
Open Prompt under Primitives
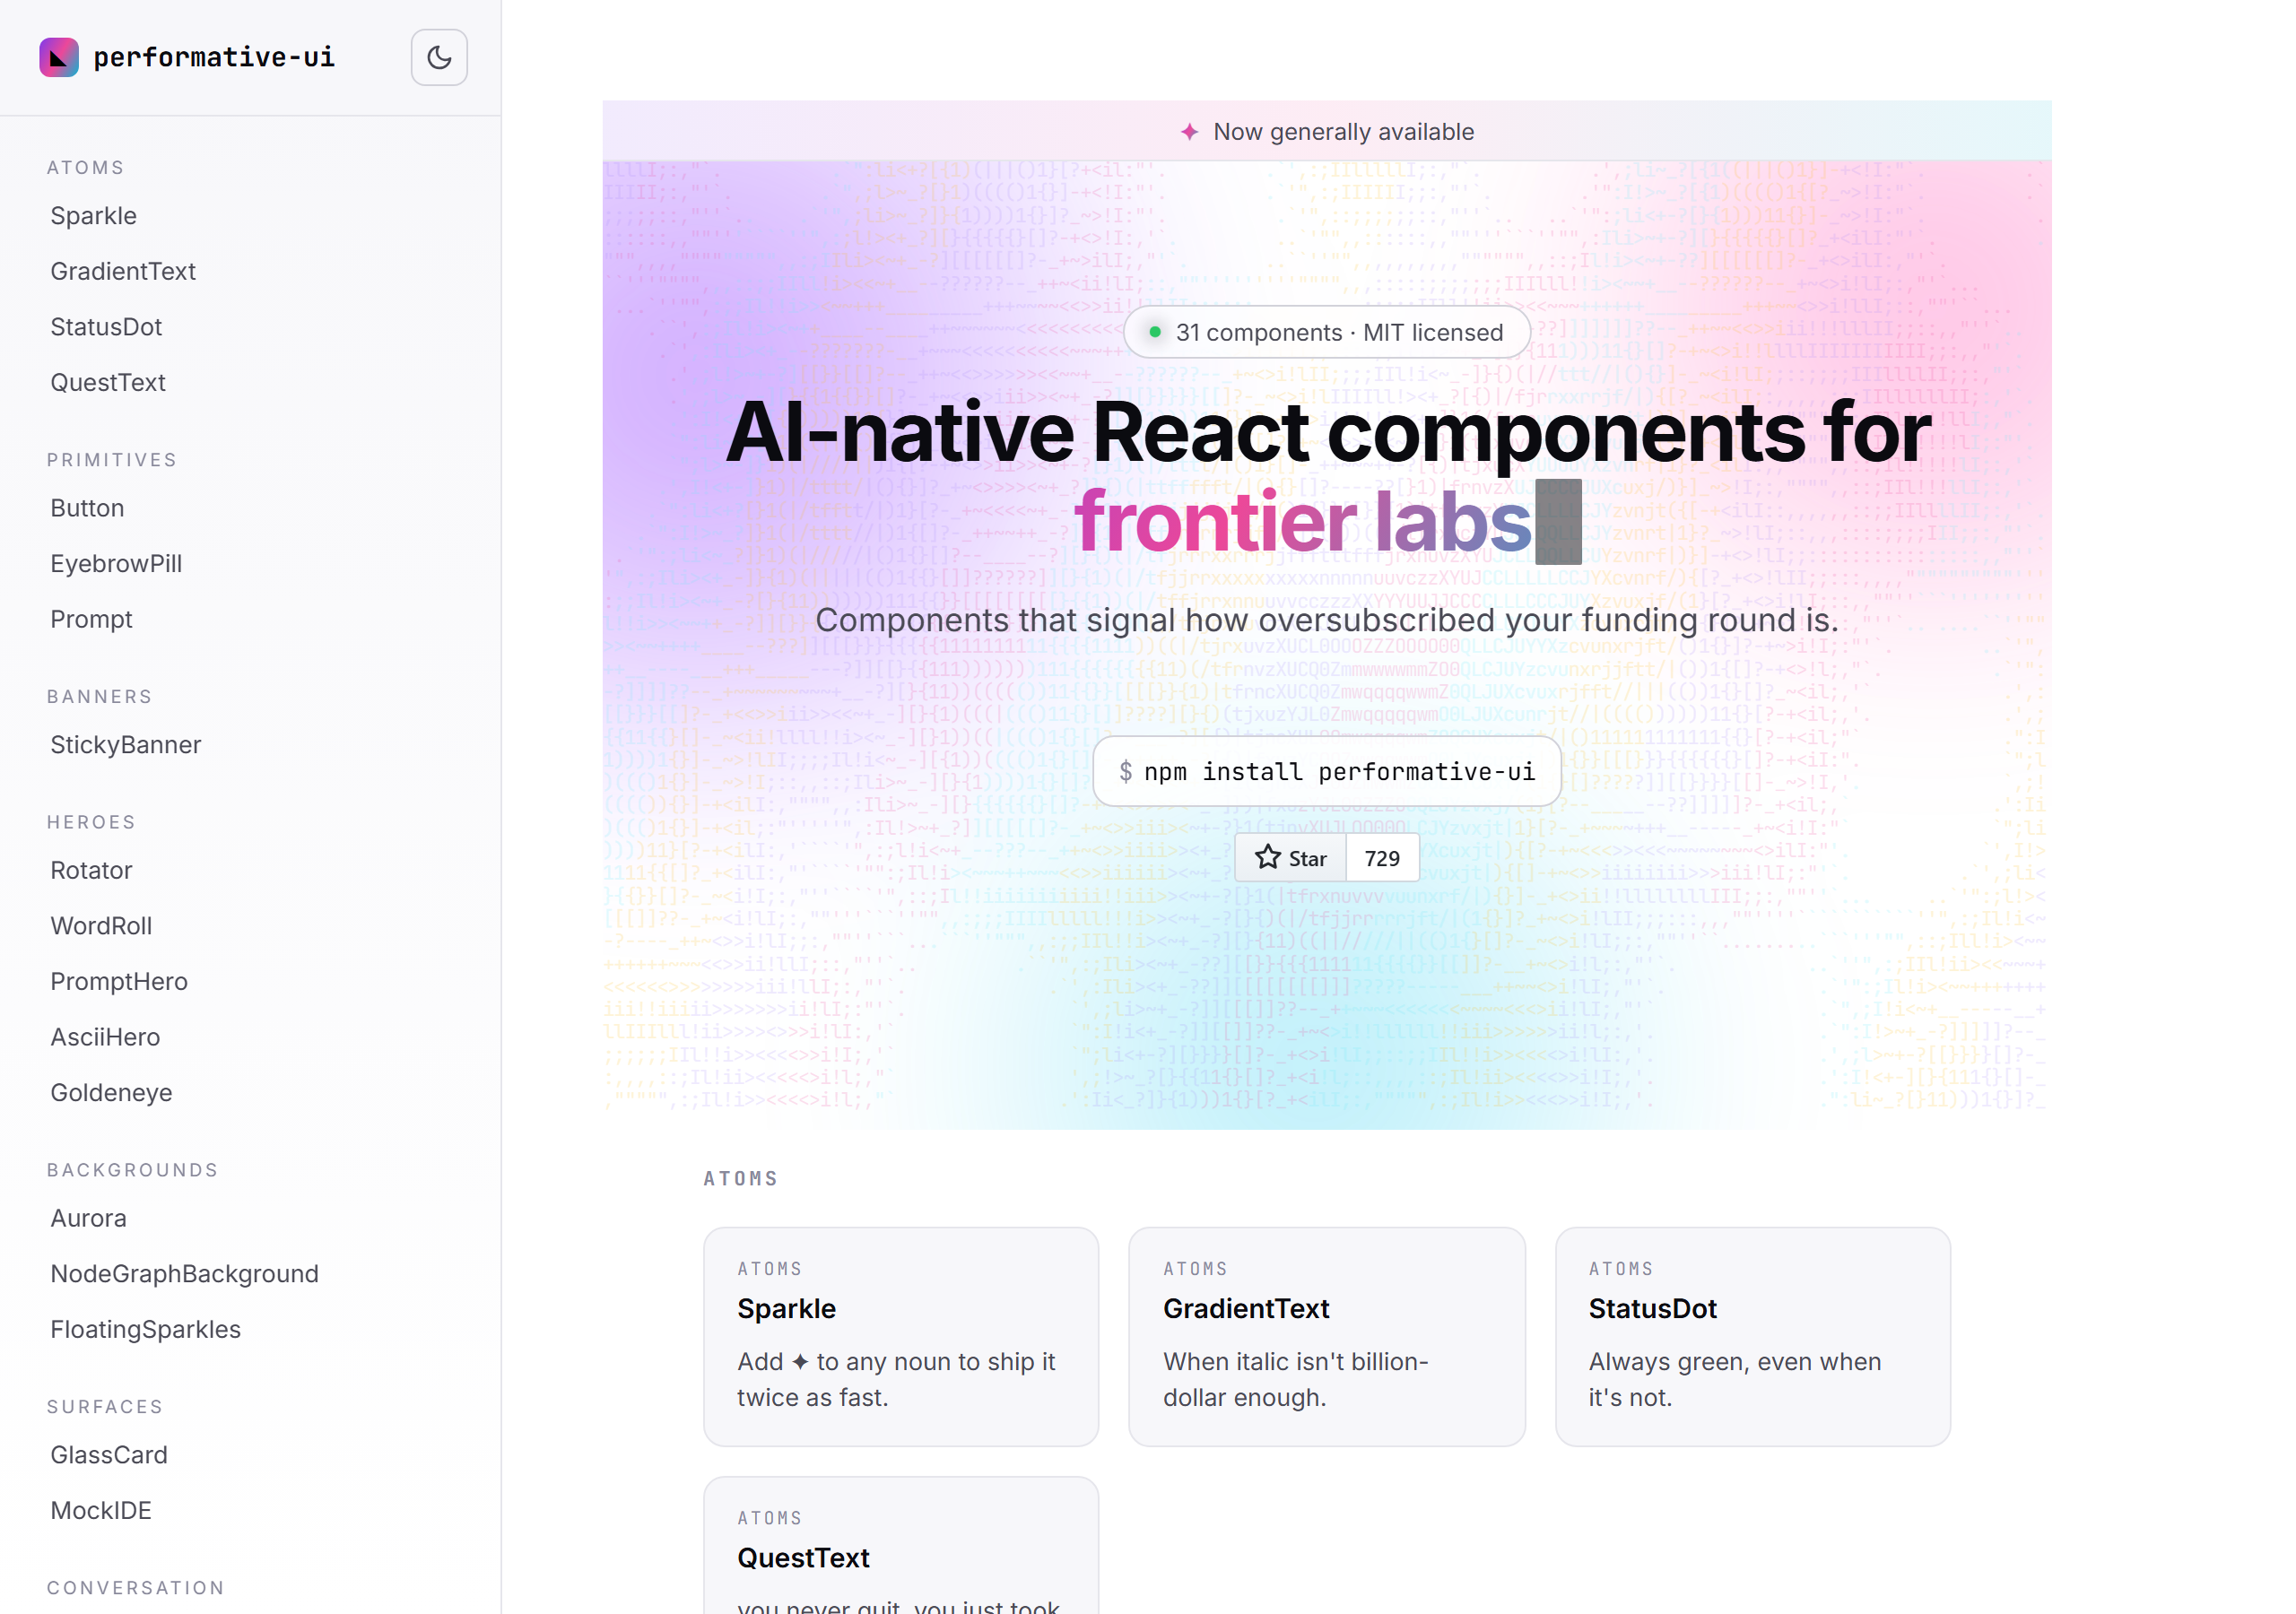(91, 620)
